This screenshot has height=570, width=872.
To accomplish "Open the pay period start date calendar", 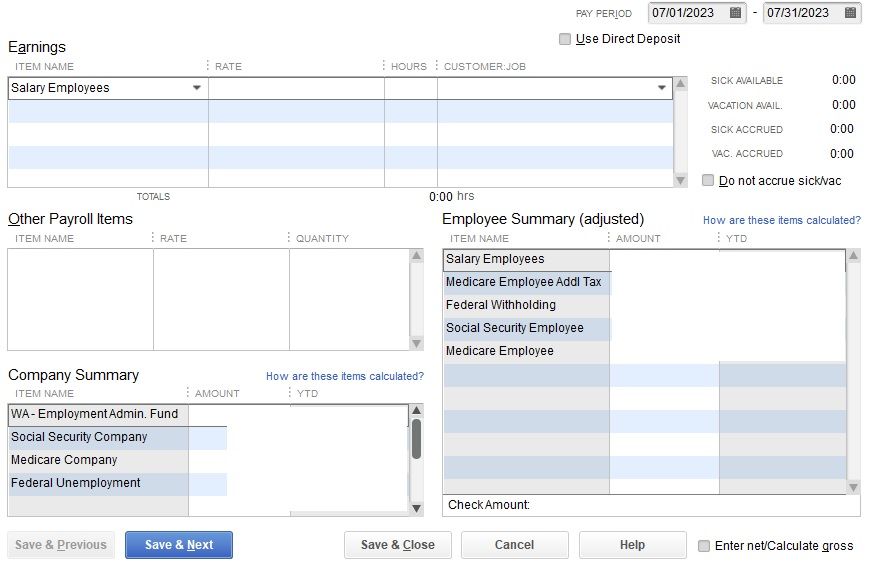I will pyautogui.click(x=736, y=13).
